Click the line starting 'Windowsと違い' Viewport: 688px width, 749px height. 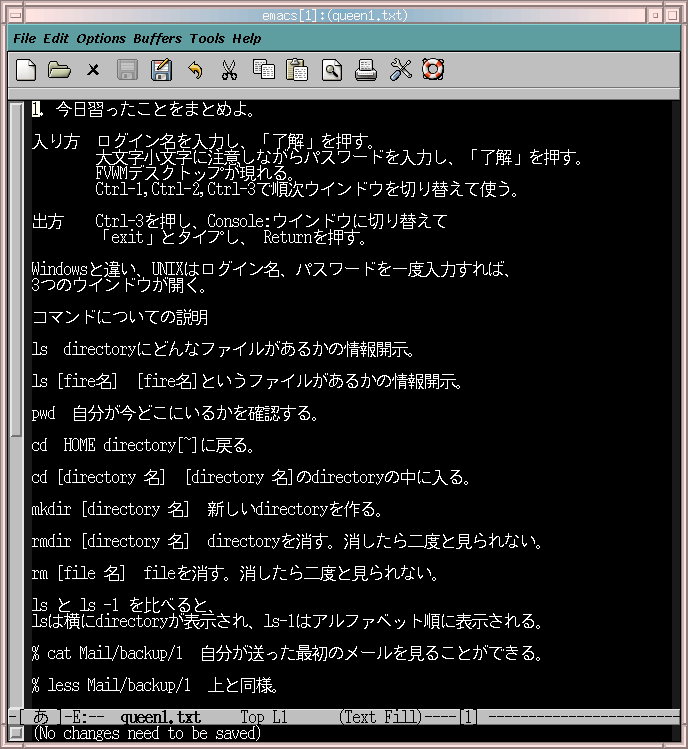[271, 269]
